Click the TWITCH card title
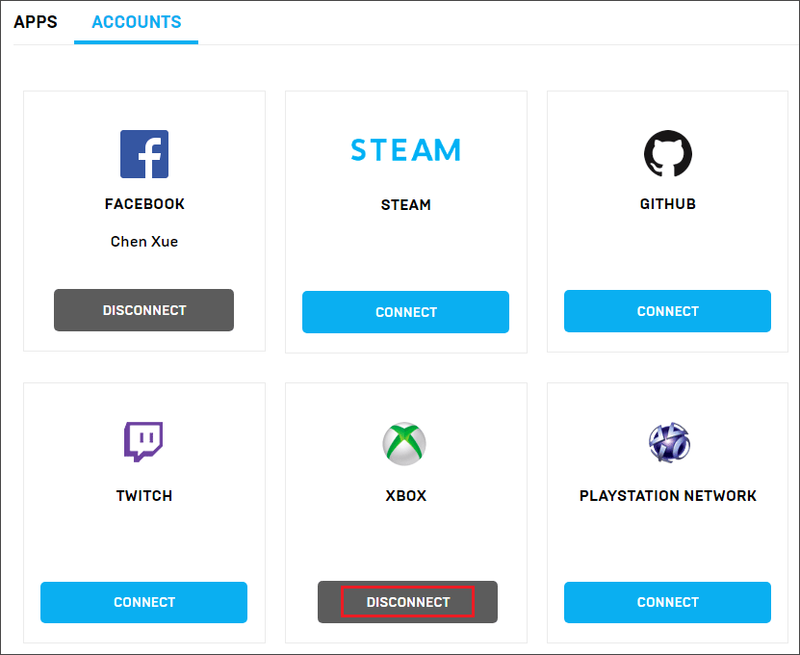 point(144,496)
